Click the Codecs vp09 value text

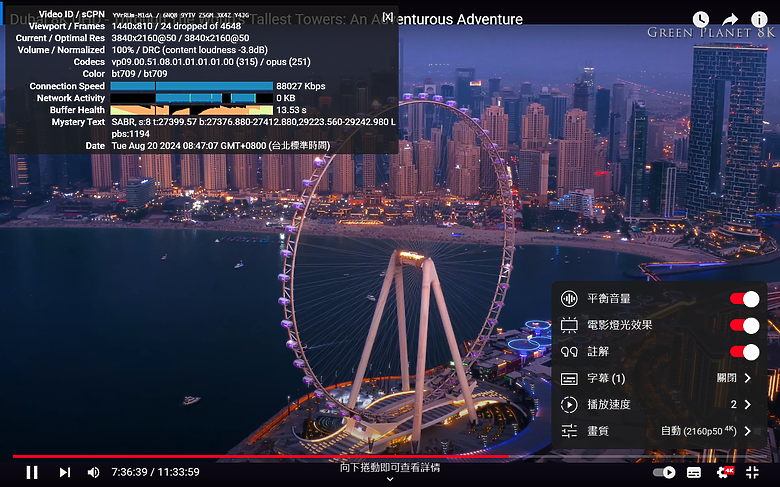(x=211, y=62)
